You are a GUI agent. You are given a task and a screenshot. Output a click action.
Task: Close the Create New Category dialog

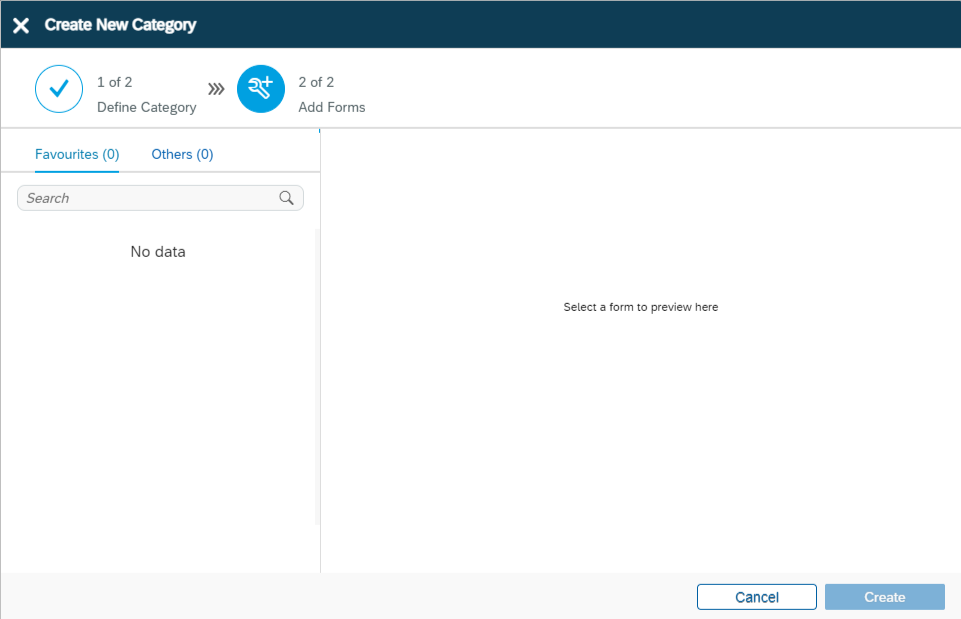[x=20, y=25]
